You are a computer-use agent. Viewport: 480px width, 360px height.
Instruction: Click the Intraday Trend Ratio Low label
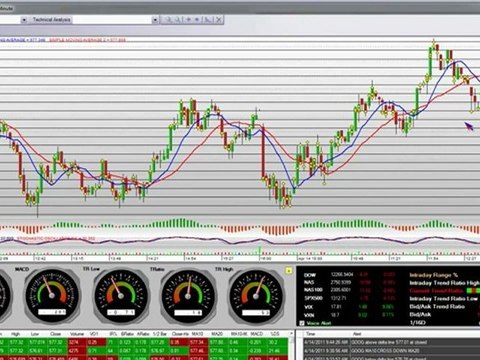pyautogui.click(x=444, y=299)
